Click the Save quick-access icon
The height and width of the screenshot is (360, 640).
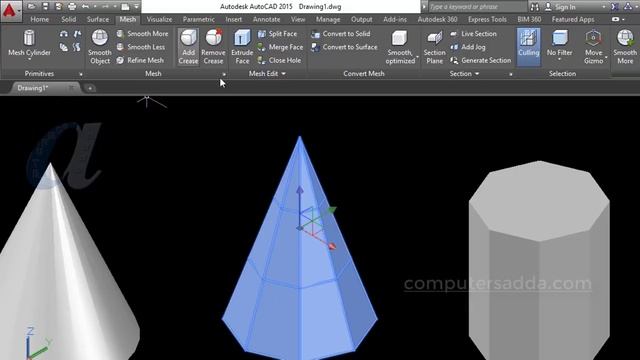click(45, 7)
